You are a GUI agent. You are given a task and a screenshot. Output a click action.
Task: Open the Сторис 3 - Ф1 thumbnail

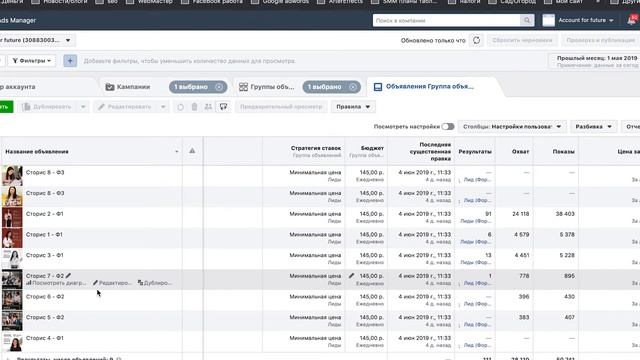tap(12, 259)
